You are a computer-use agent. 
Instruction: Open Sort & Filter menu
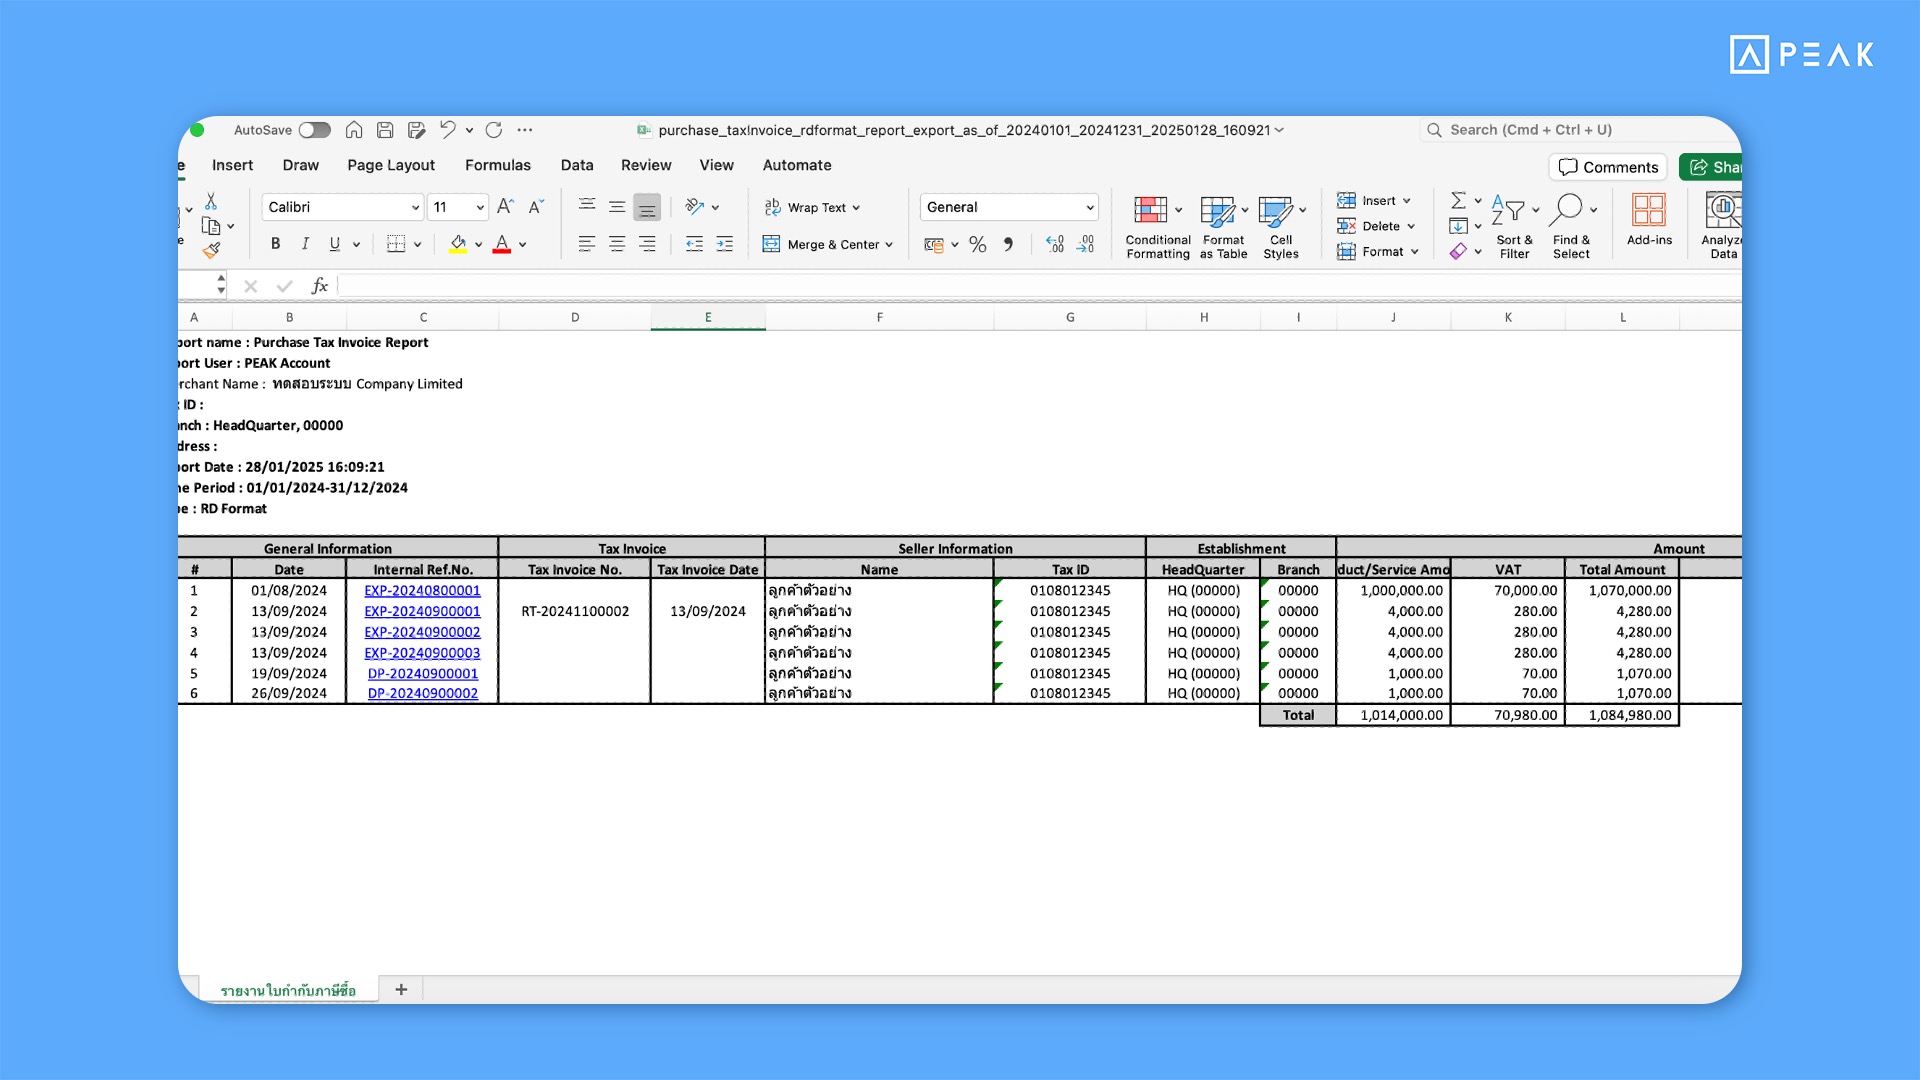pyautogui.click(x=1514, y=227)
